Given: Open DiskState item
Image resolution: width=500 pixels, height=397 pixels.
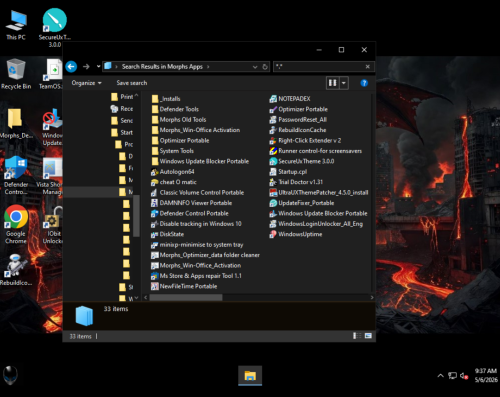Looking at the screenshot, I should [x=167, y=234].
